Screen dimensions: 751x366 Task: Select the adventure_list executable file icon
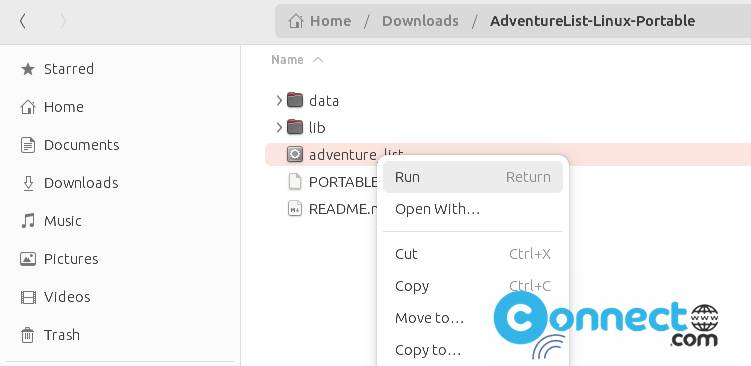point(295,154)
